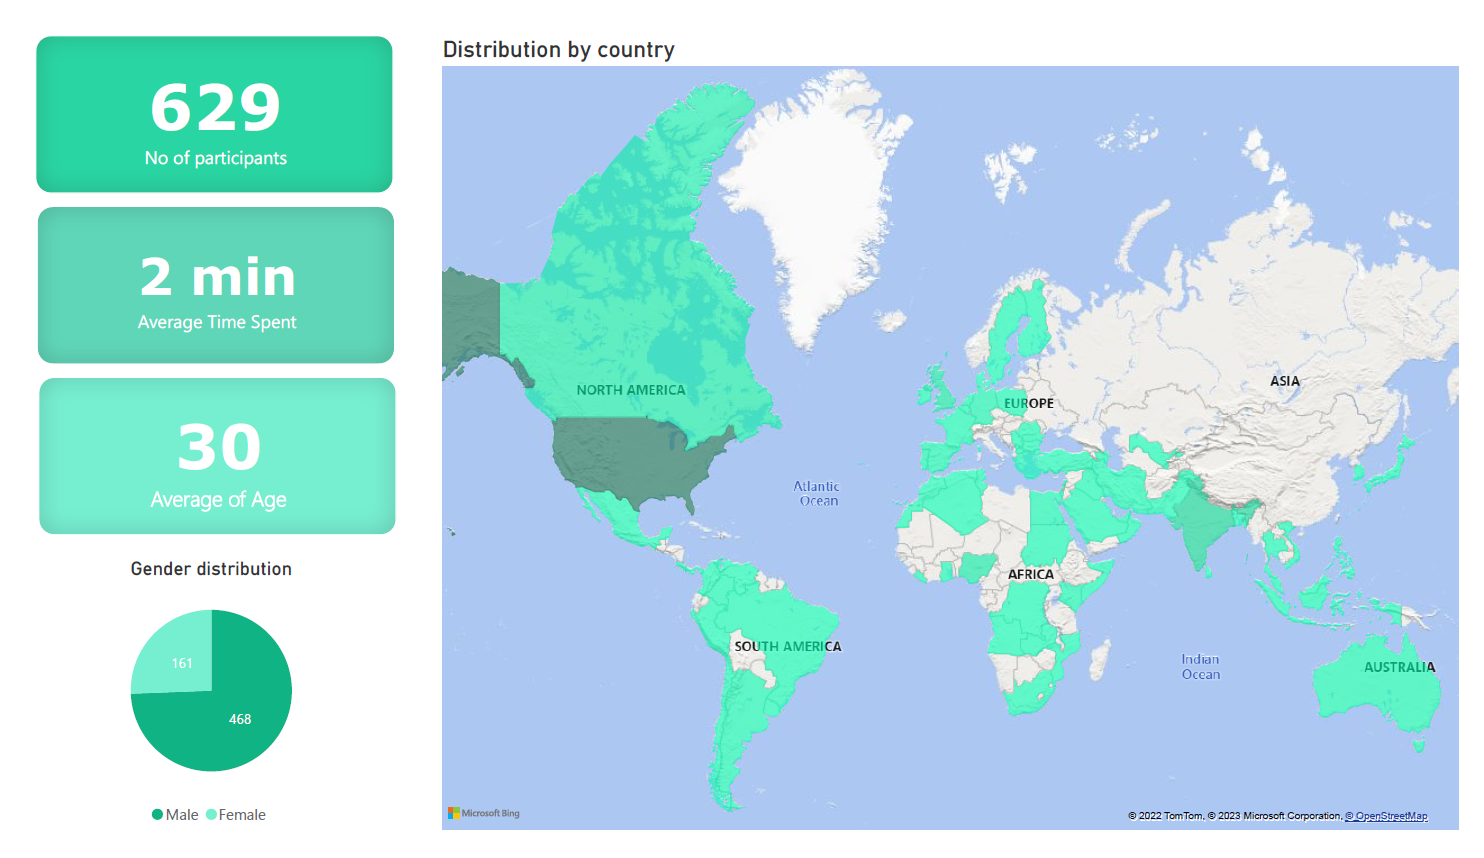Click the Male legend color marker
The width and height of the screenshot is (1484, 858).
point(157,815)
